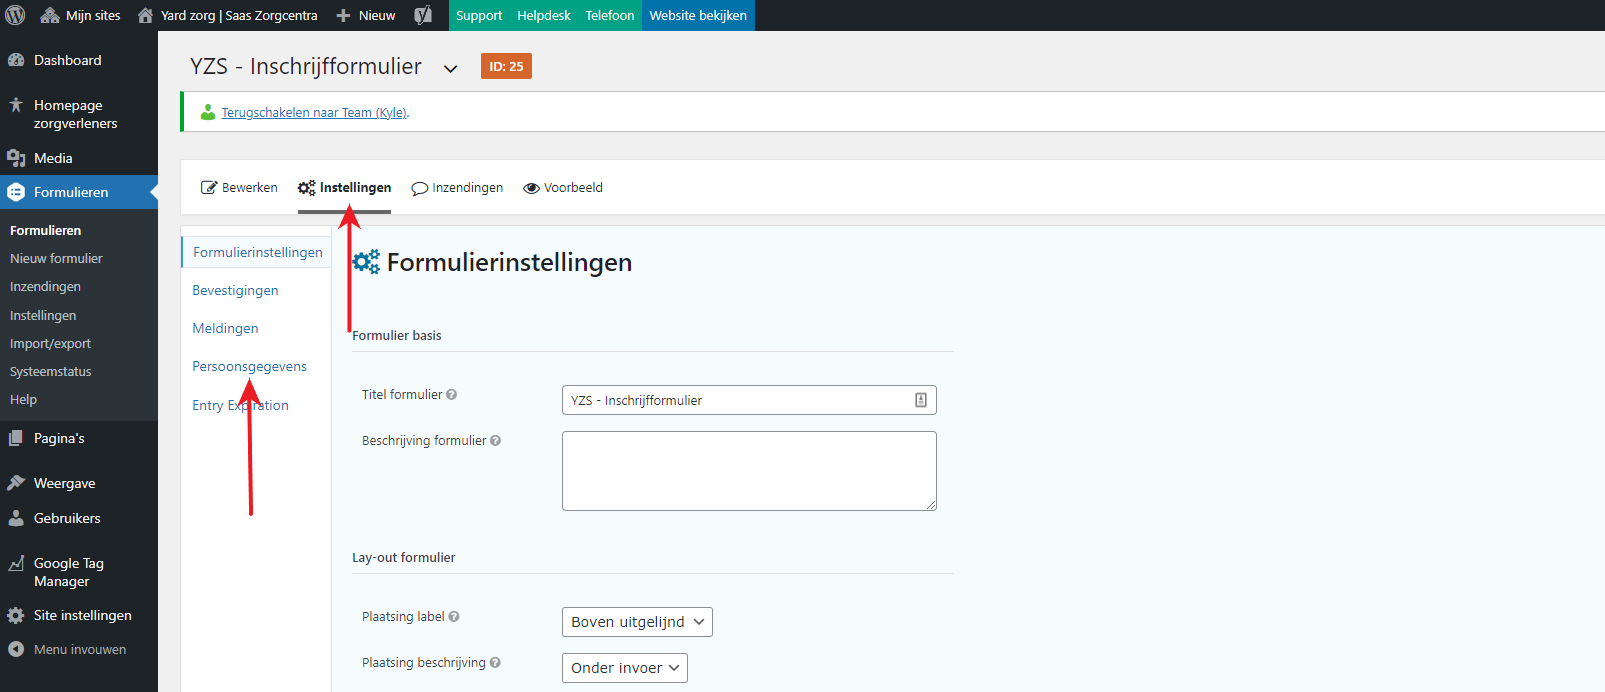1605x692 pixels.
Task: Select the Entry Expiration settings section
Action: [240, 405]
